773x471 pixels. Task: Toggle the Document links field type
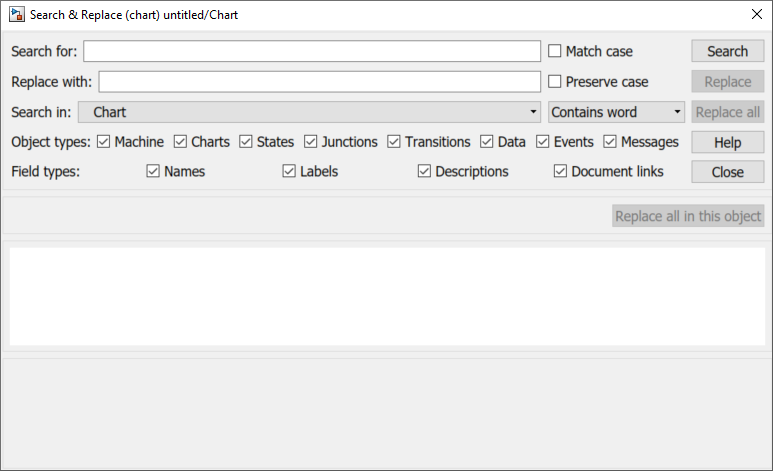click(x=561, y=172)
